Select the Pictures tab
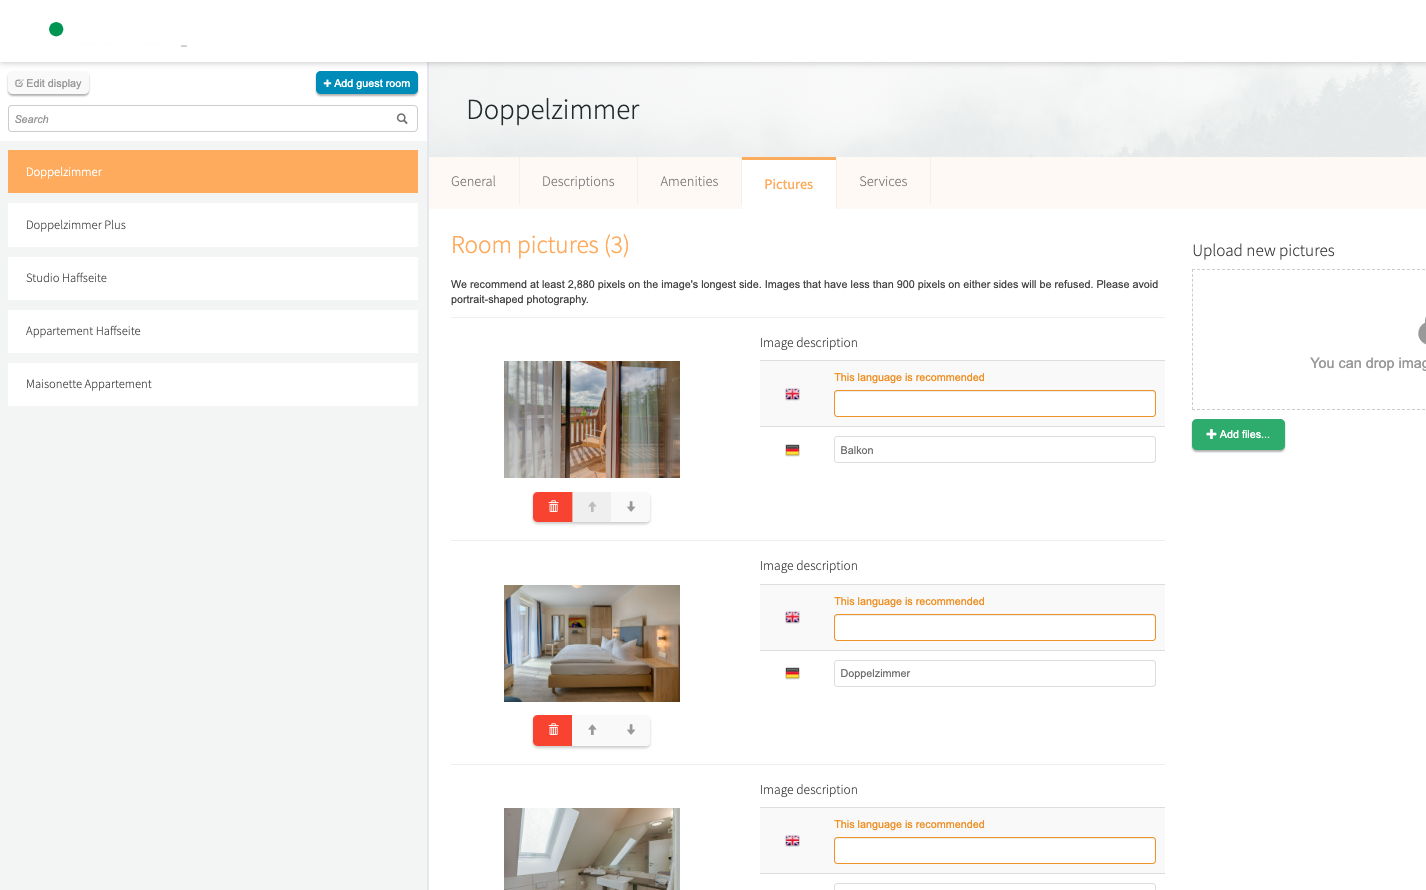 click(x=788, y=184)
